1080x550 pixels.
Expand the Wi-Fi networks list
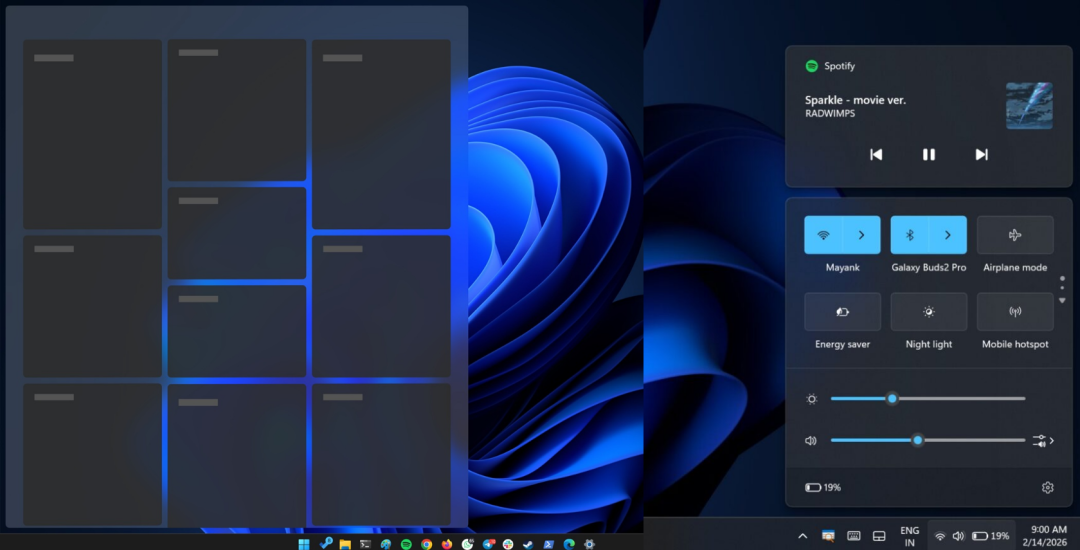click(862, 235)
